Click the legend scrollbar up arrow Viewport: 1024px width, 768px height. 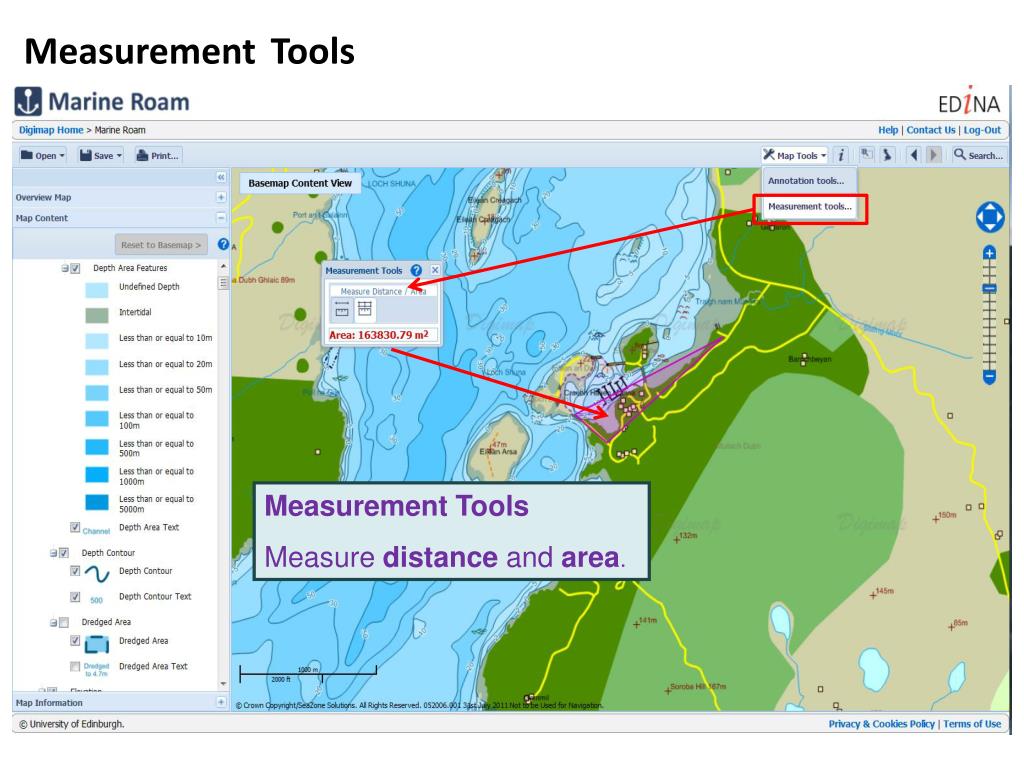(223, 266)
